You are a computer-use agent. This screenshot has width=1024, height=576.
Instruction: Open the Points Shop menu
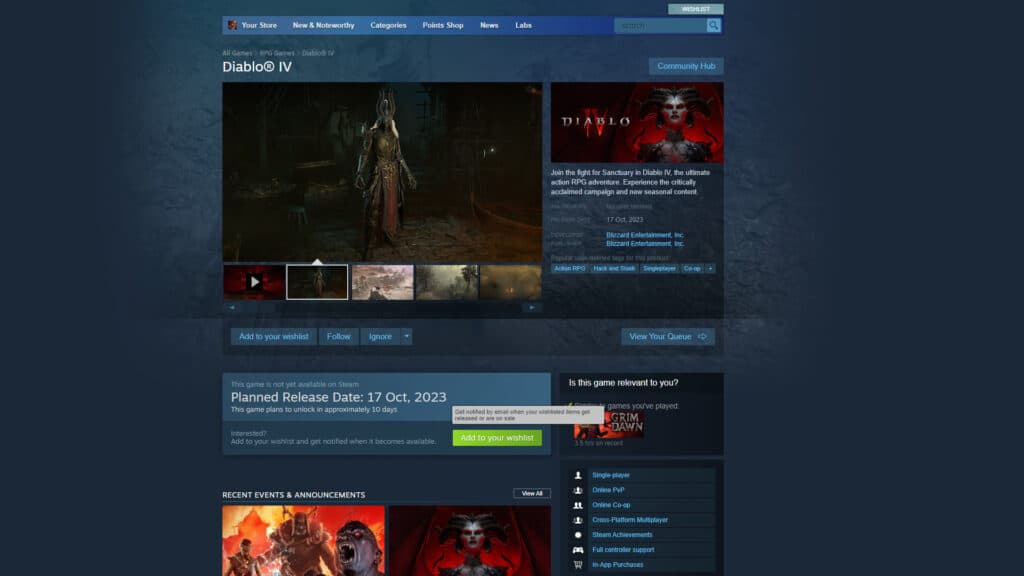(x=442, y=25)
